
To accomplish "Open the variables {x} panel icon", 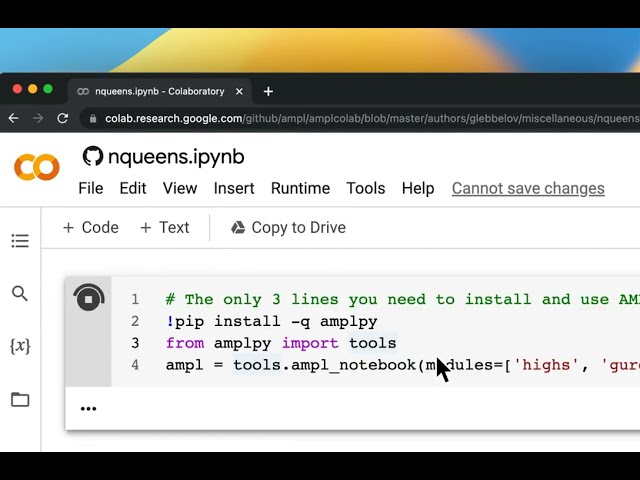I will tap(20, 347).
